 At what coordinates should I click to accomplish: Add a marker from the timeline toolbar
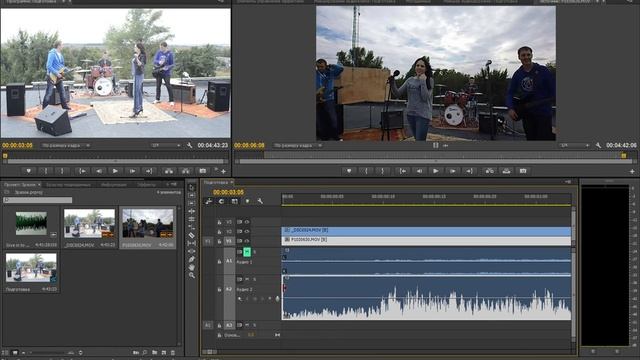click(x=247, y=201)
